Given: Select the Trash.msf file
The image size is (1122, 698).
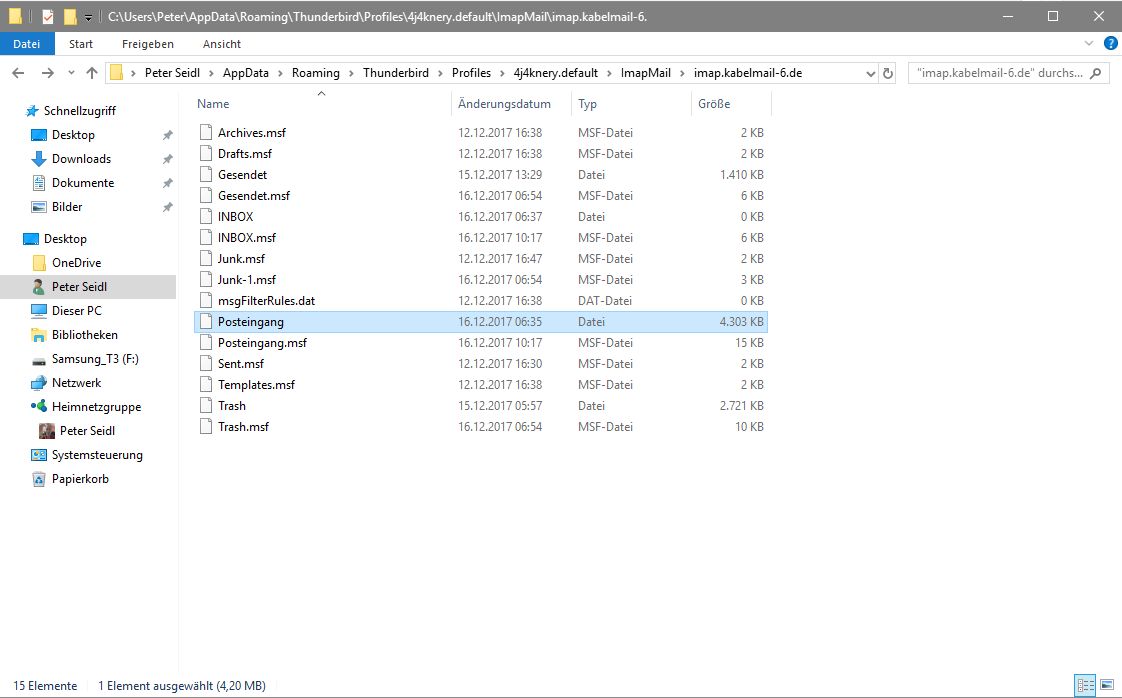Looking at the screenshot, I should (x=243, y=427).
